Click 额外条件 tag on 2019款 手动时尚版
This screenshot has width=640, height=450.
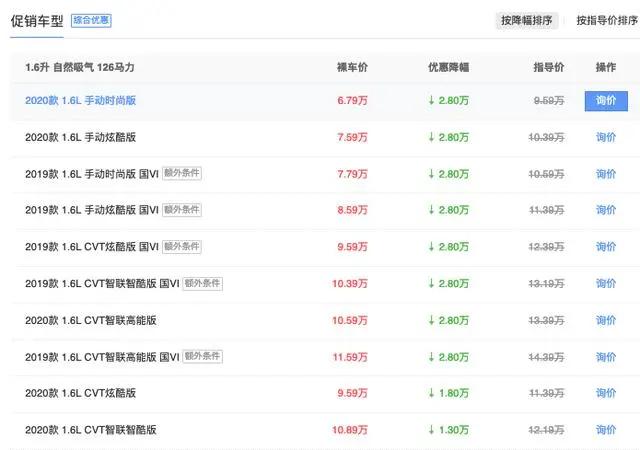click(182, 173)
